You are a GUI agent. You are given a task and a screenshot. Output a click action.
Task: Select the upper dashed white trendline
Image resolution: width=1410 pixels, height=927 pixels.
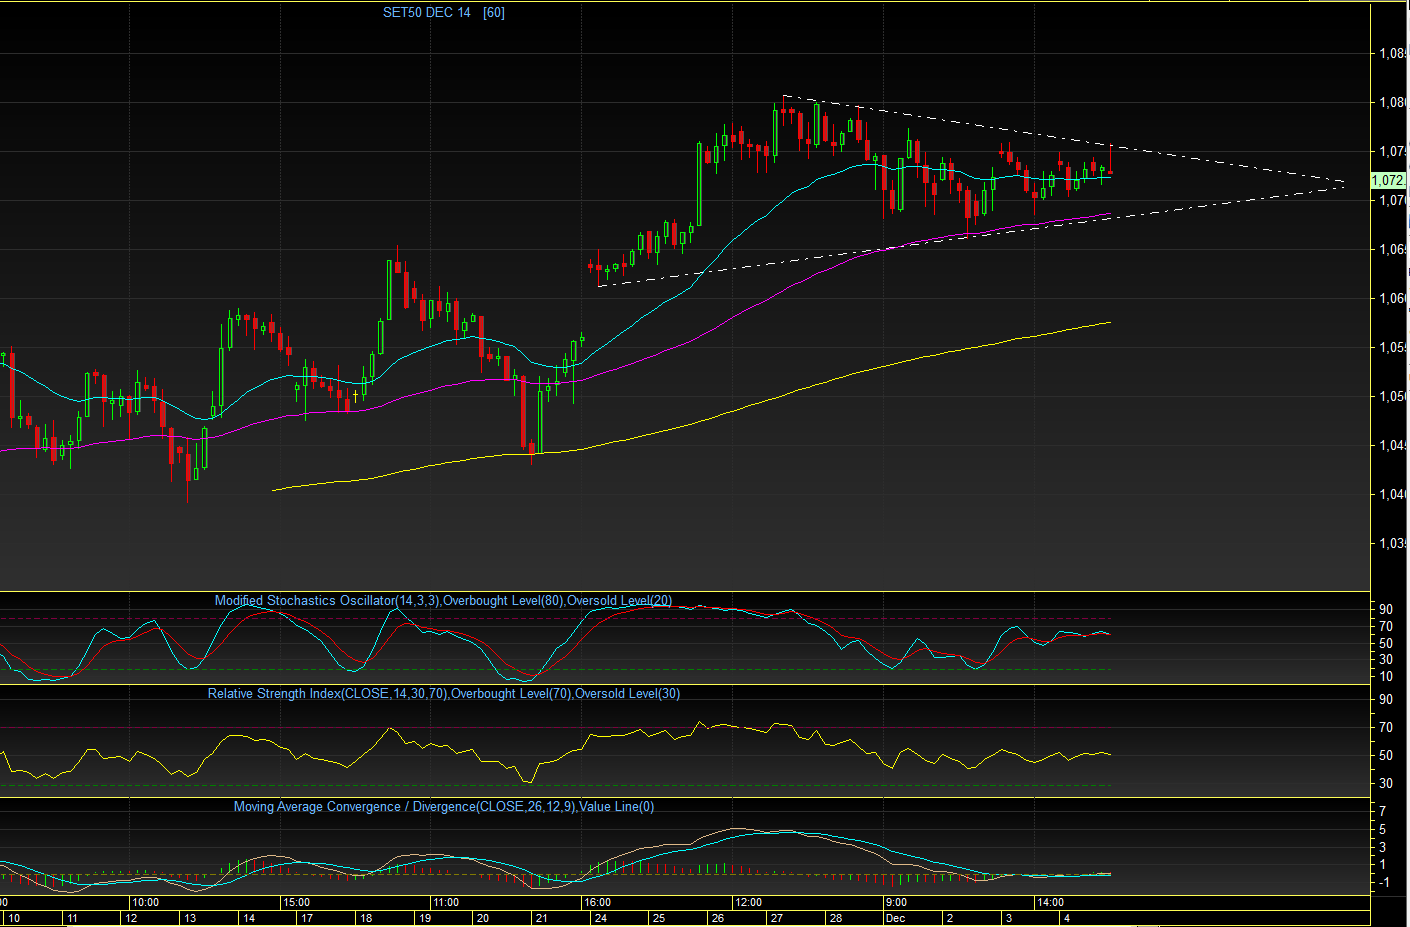coord(1063,140)
